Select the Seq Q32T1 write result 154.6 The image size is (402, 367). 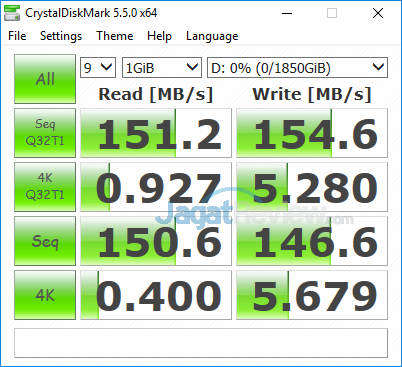pyautogui.click(x=312, y=133)
